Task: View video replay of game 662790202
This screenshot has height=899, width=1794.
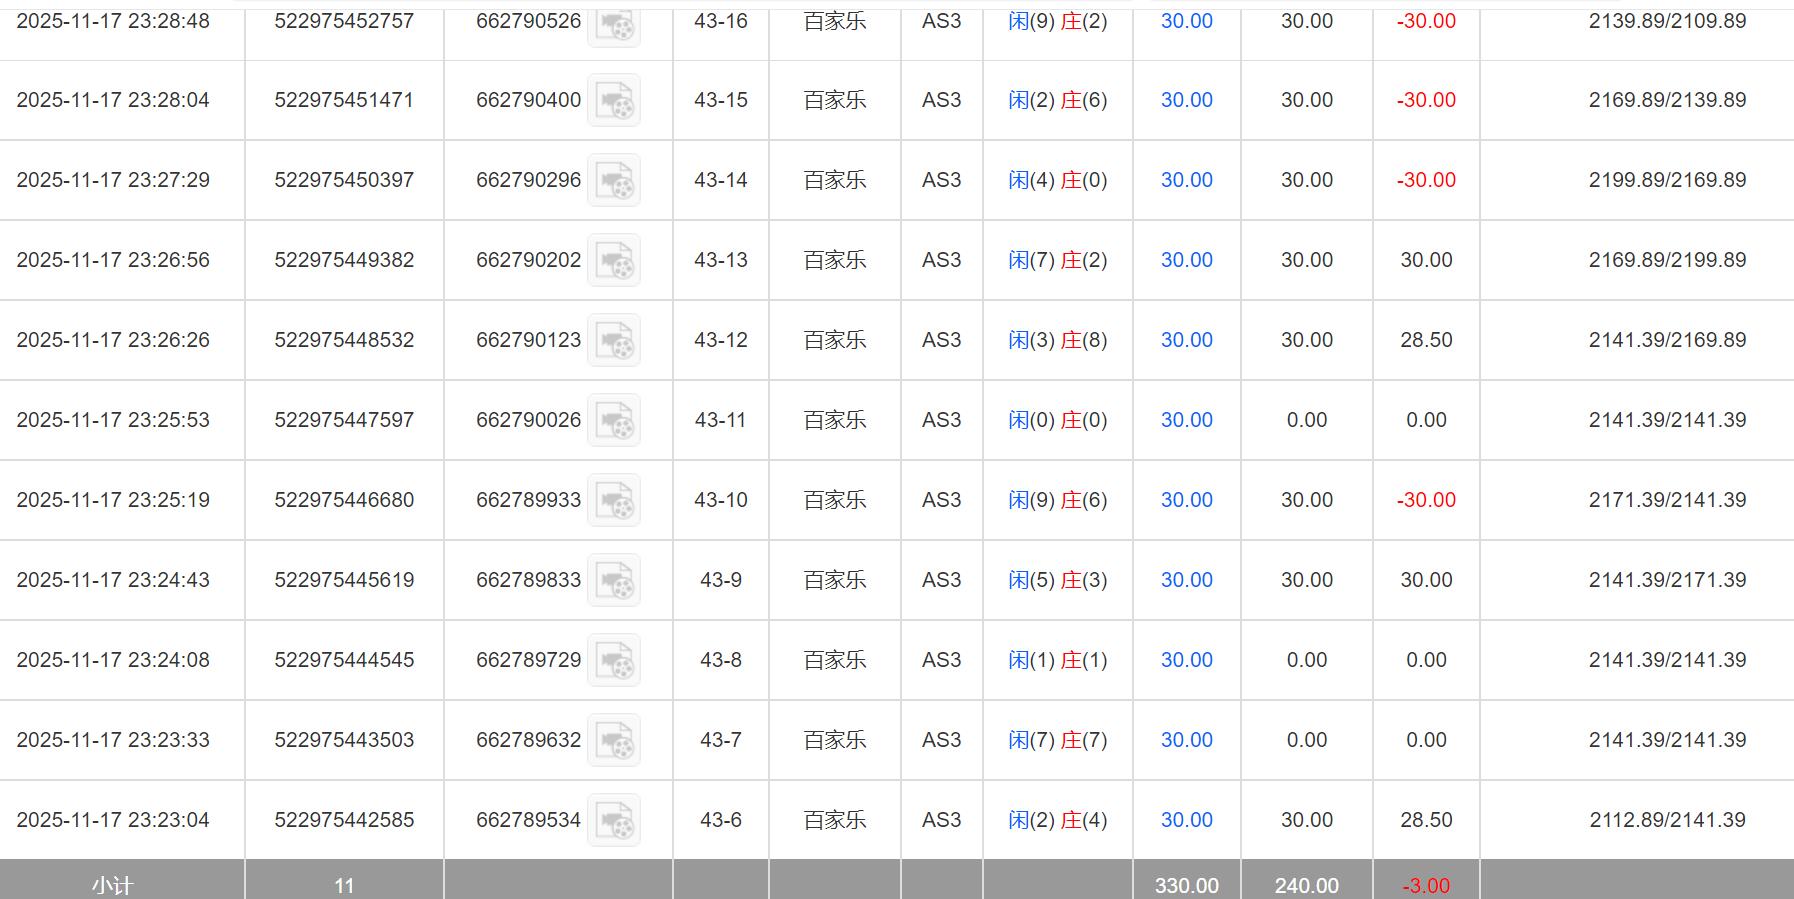Action: [613, 260]
